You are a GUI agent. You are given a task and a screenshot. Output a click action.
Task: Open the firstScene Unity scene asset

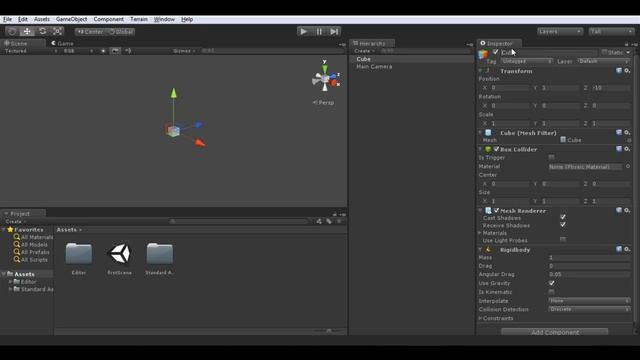pyautogui.click(x=120, y=254)
